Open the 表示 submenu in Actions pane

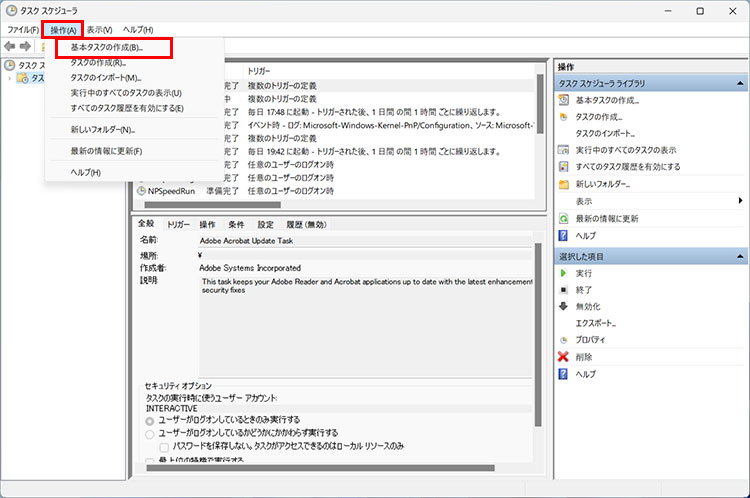pyautogui.click(x=591, y=201)
